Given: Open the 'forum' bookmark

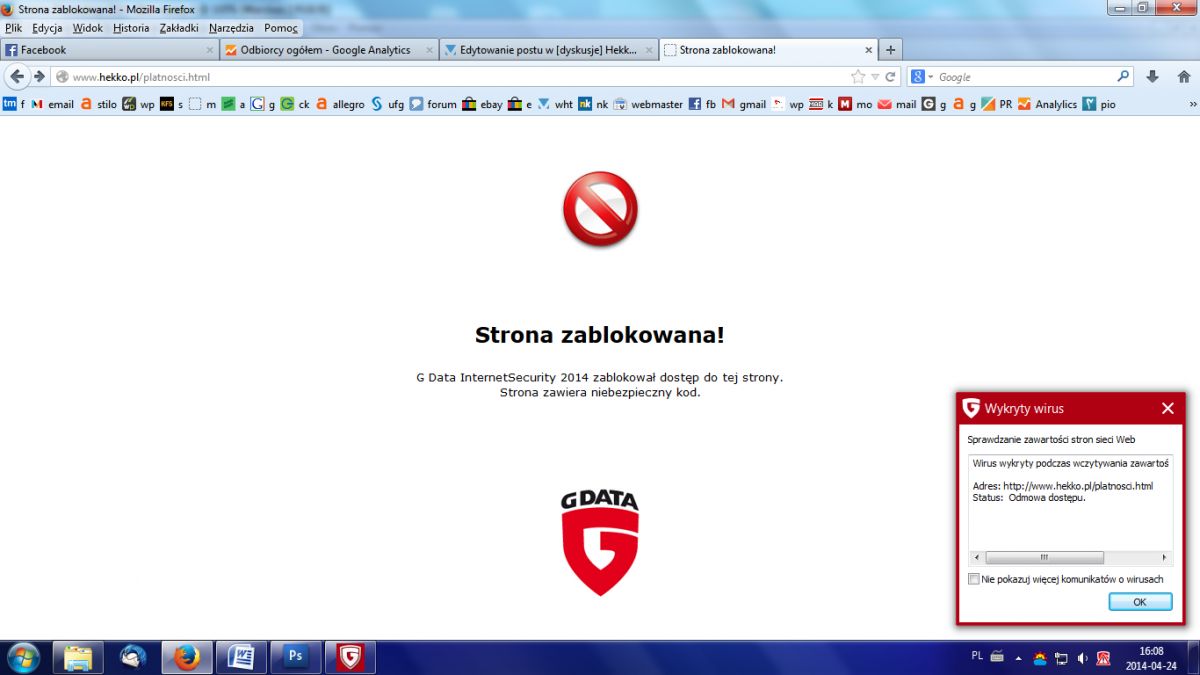Looking at the screenshot, I should (x=433, y=104).
